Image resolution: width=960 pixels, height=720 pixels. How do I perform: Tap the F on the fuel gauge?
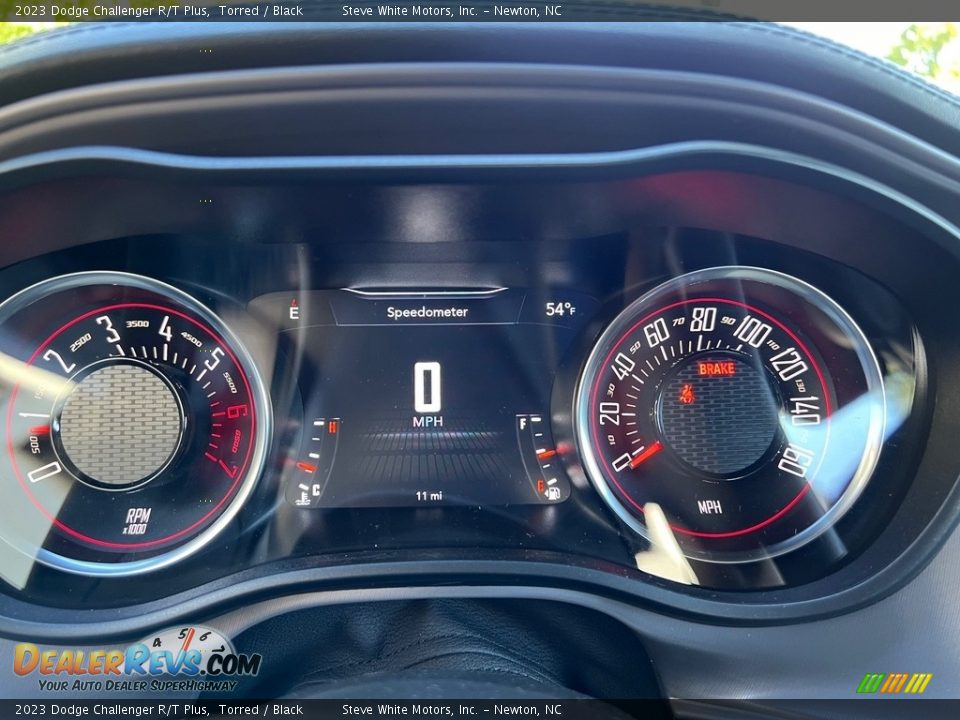pyautogui.click(x=523, y=424)
